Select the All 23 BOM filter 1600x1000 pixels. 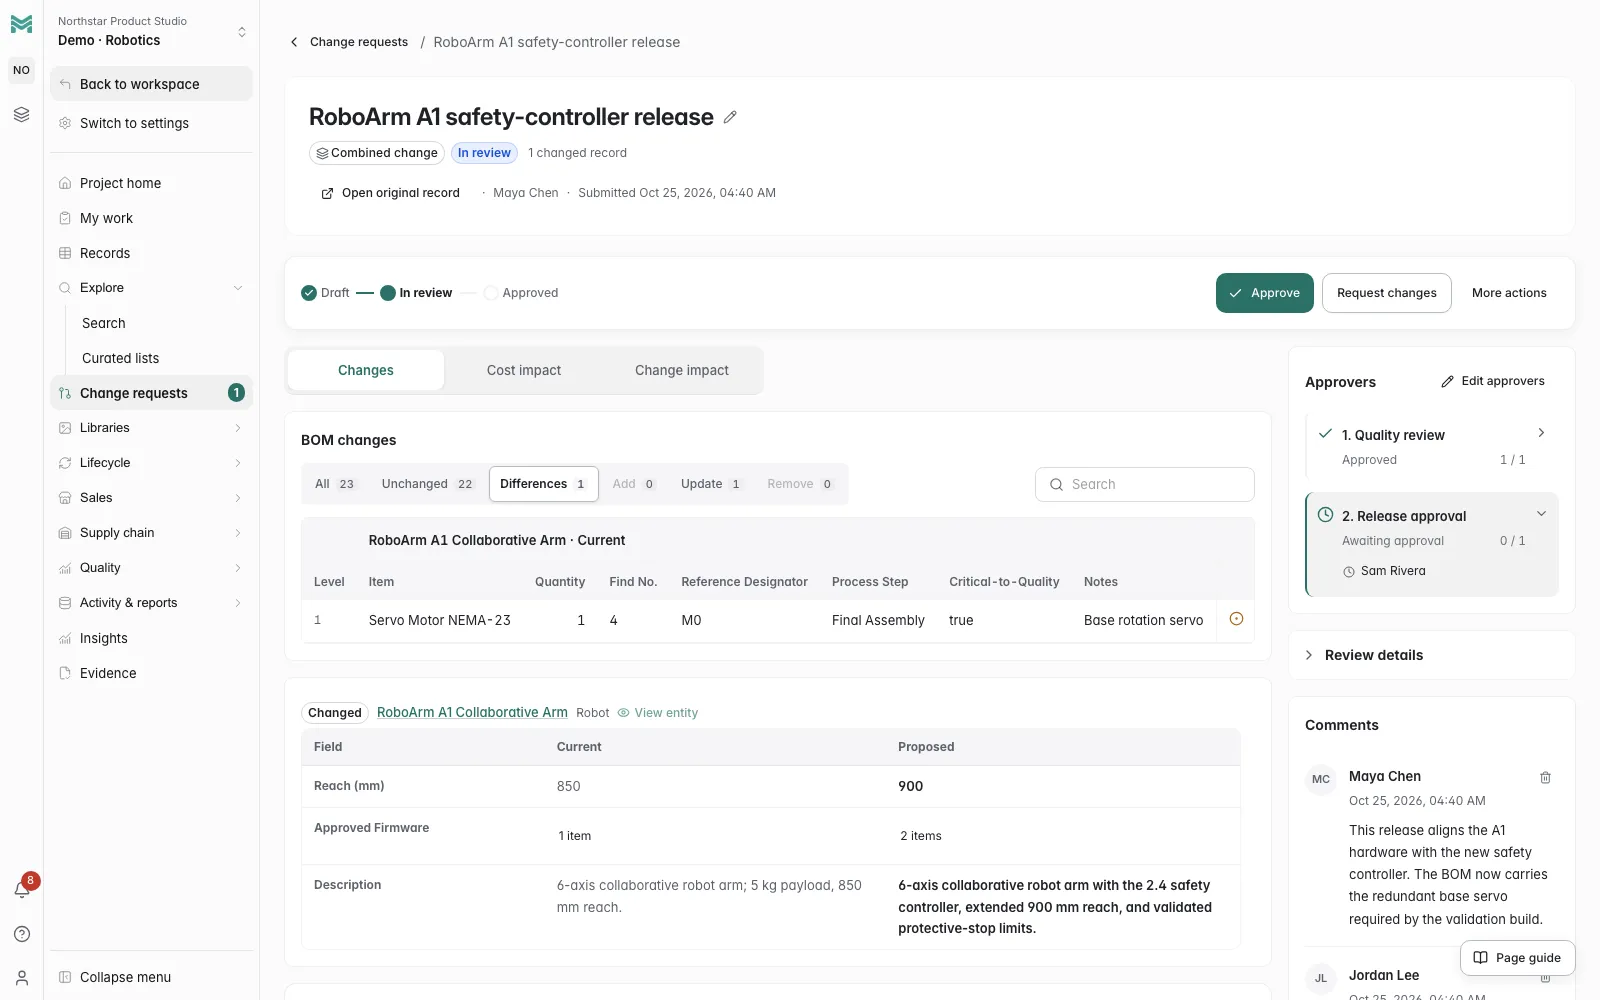(x=335, y=484)
